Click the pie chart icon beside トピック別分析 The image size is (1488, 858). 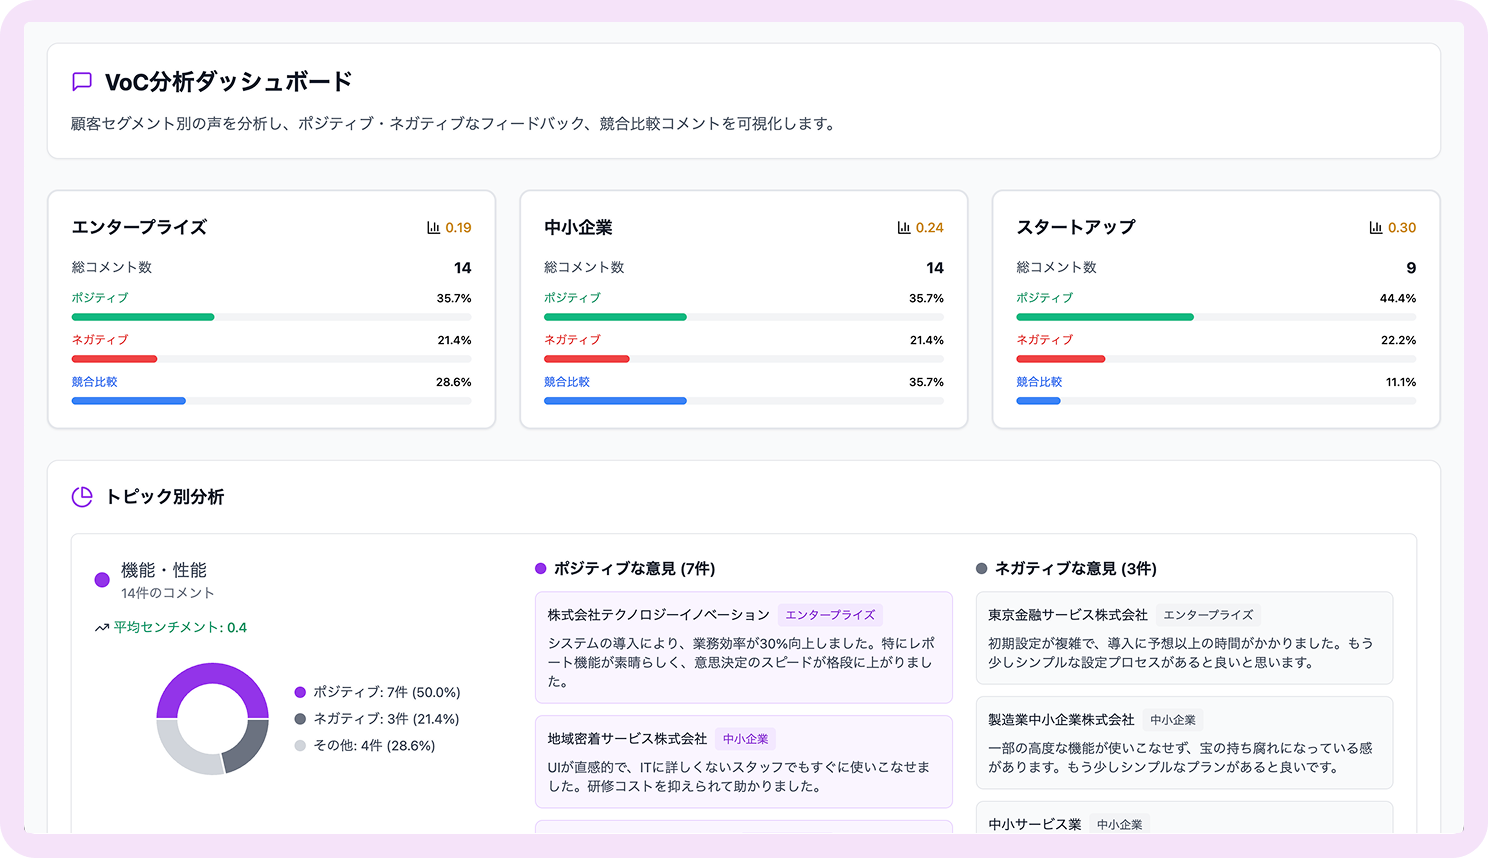82,497
